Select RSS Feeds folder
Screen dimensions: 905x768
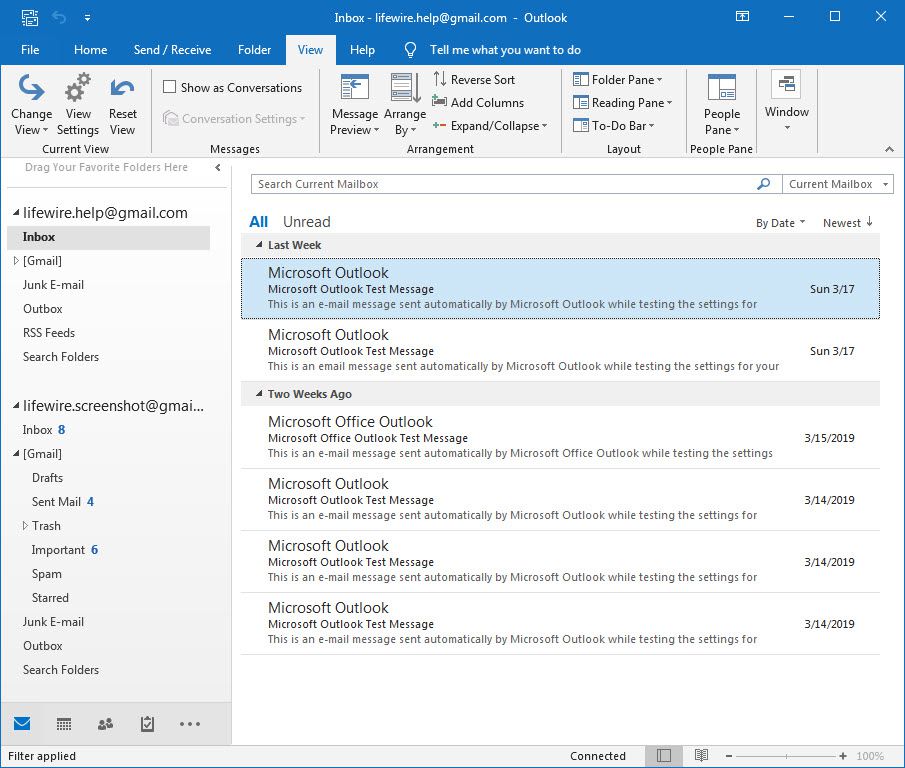pyautogui.click(x=49, y=333)
